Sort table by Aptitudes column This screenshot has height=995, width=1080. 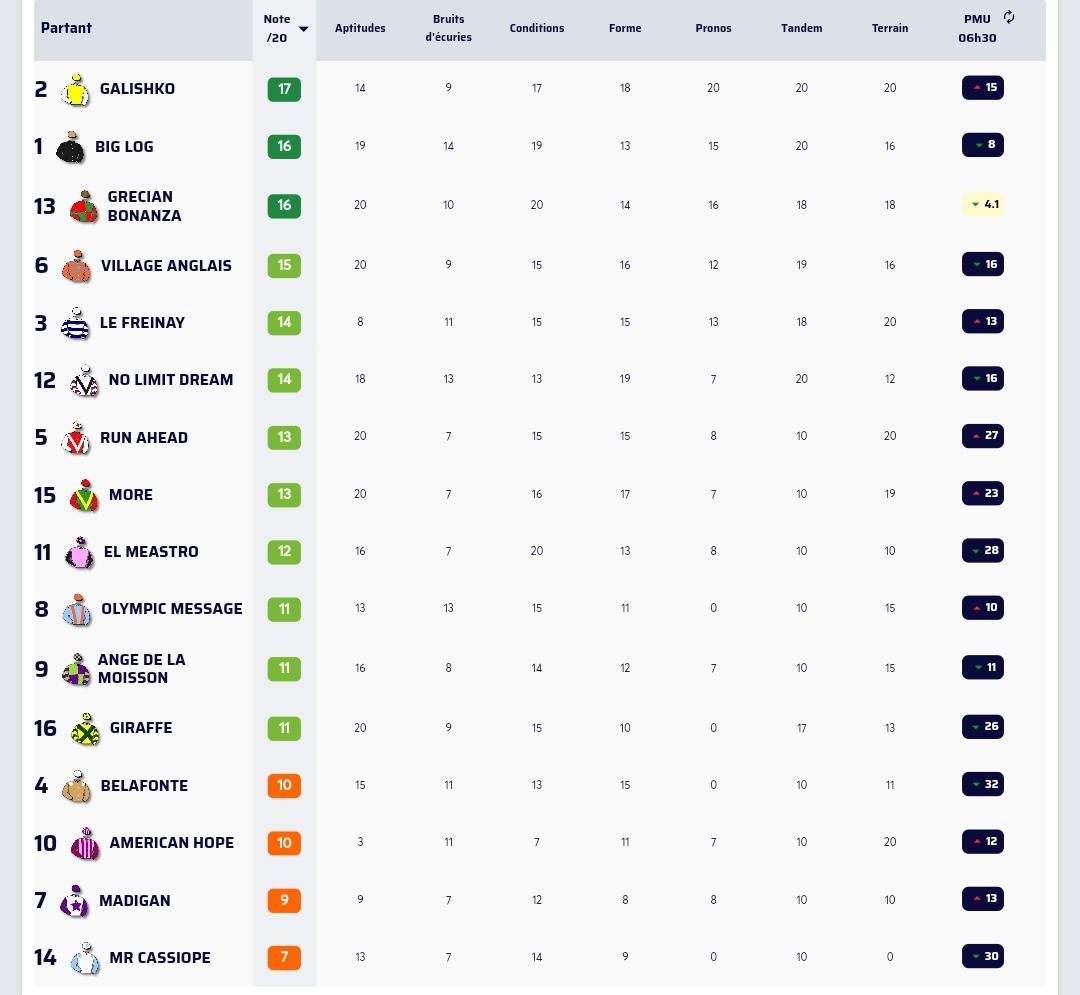click(x=360, y=28)
